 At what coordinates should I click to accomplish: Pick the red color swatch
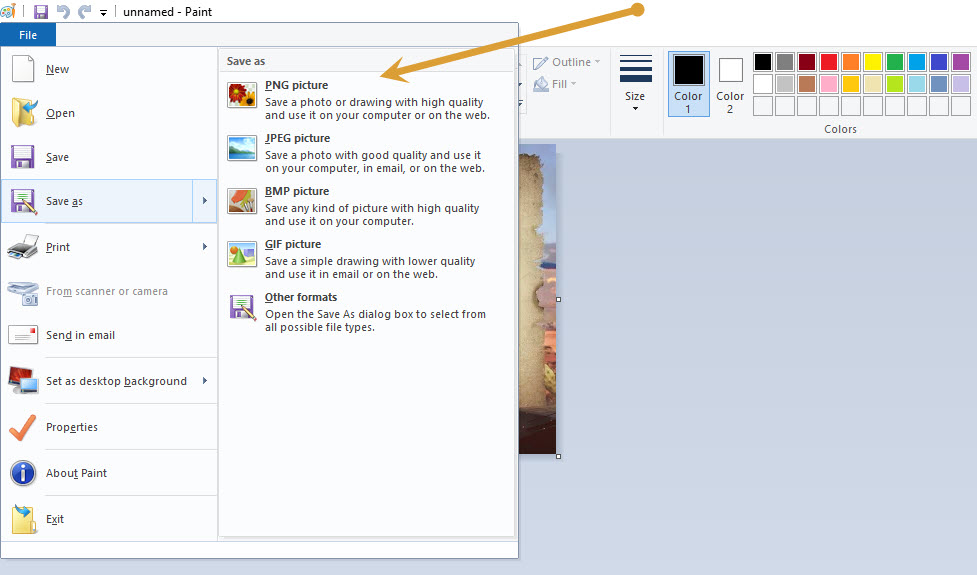(829, 62)
